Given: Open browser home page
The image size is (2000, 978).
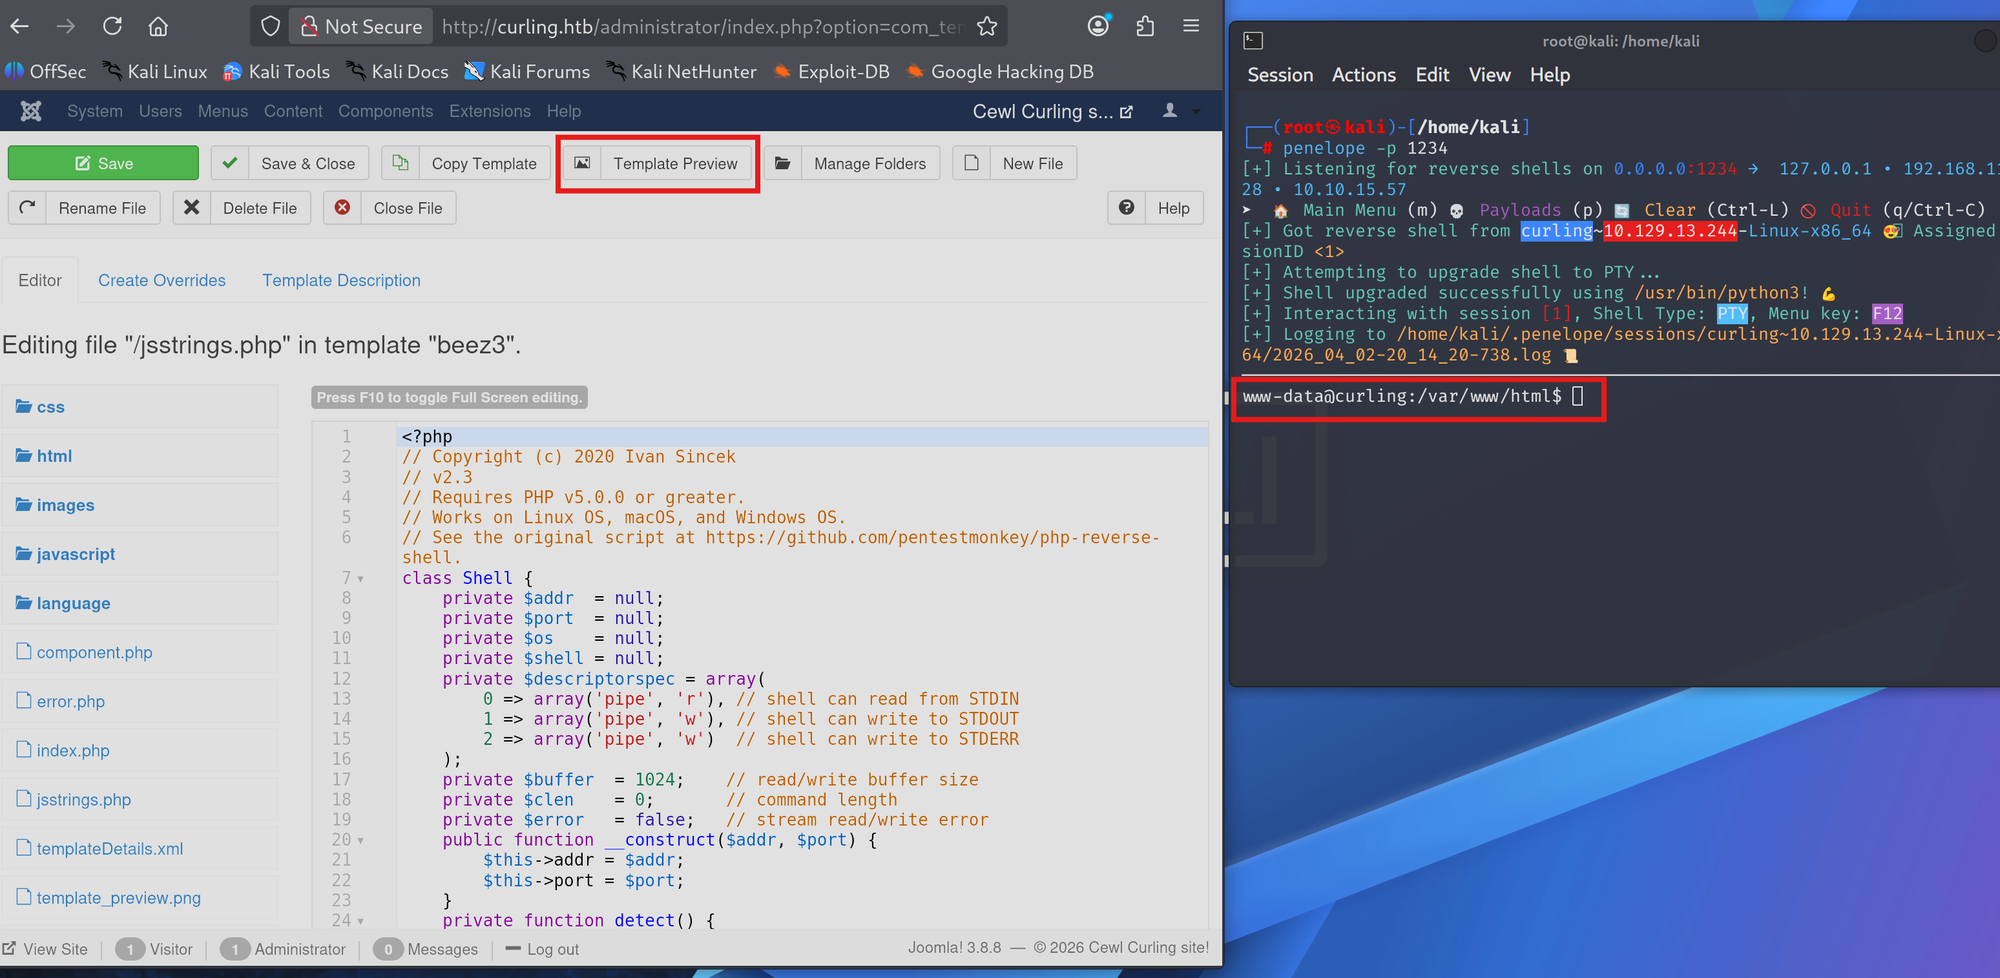Looking at the screenshot, I should click(x=158, y=26).
